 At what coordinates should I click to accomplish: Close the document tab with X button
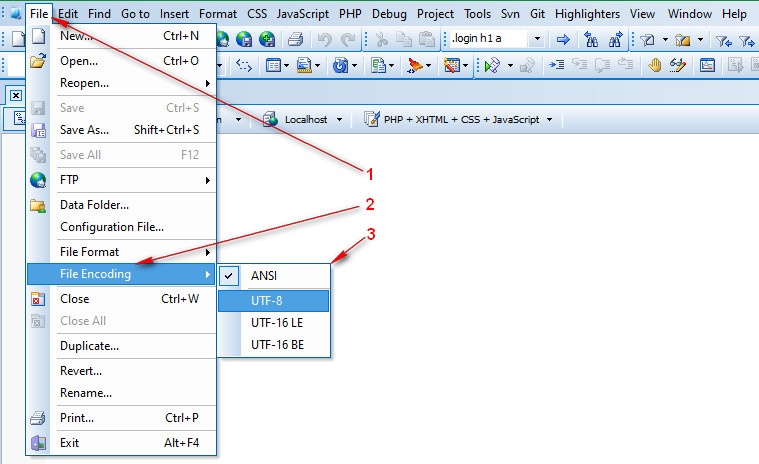pos(16,95)
